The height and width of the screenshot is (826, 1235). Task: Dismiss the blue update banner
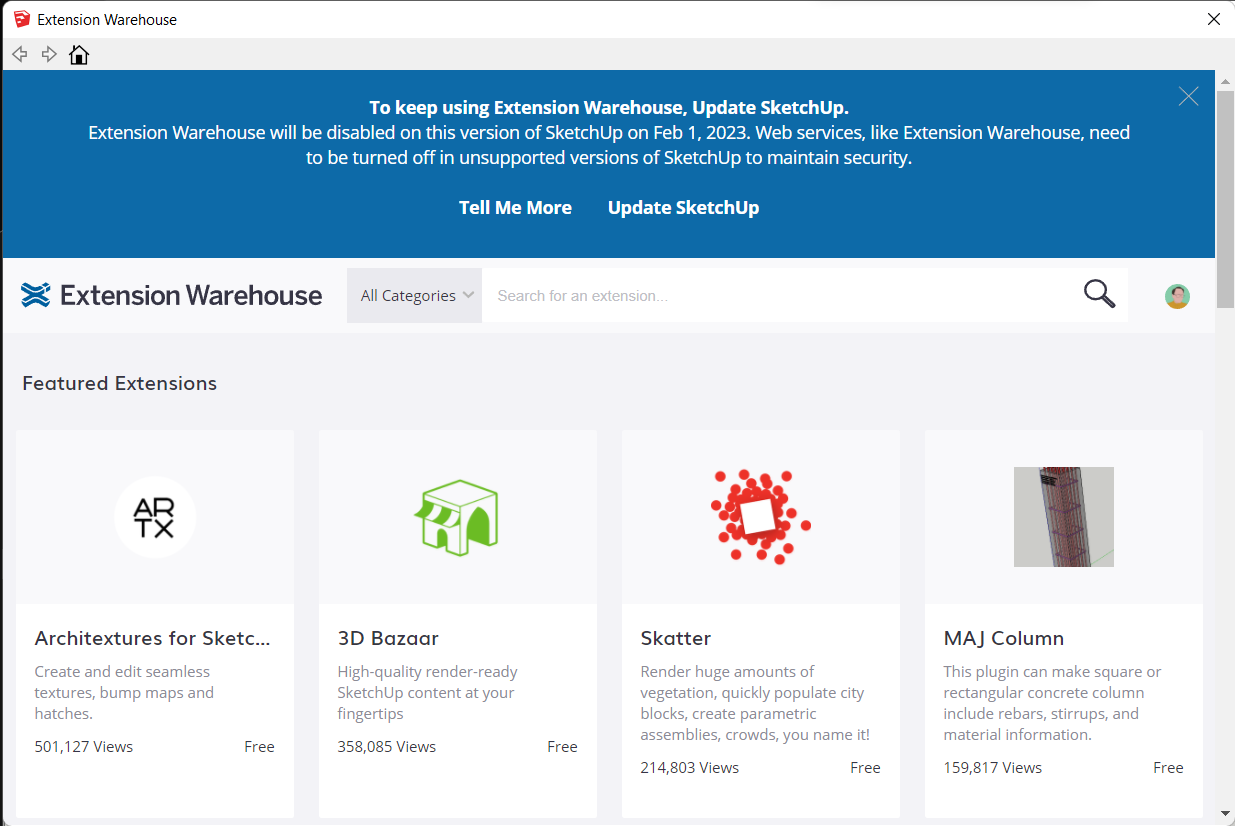click(x=1188, y=96)
